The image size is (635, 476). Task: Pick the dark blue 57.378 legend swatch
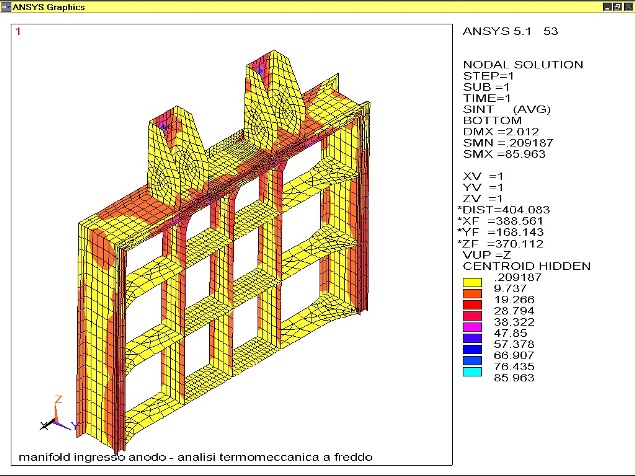(x=472, y=349)
